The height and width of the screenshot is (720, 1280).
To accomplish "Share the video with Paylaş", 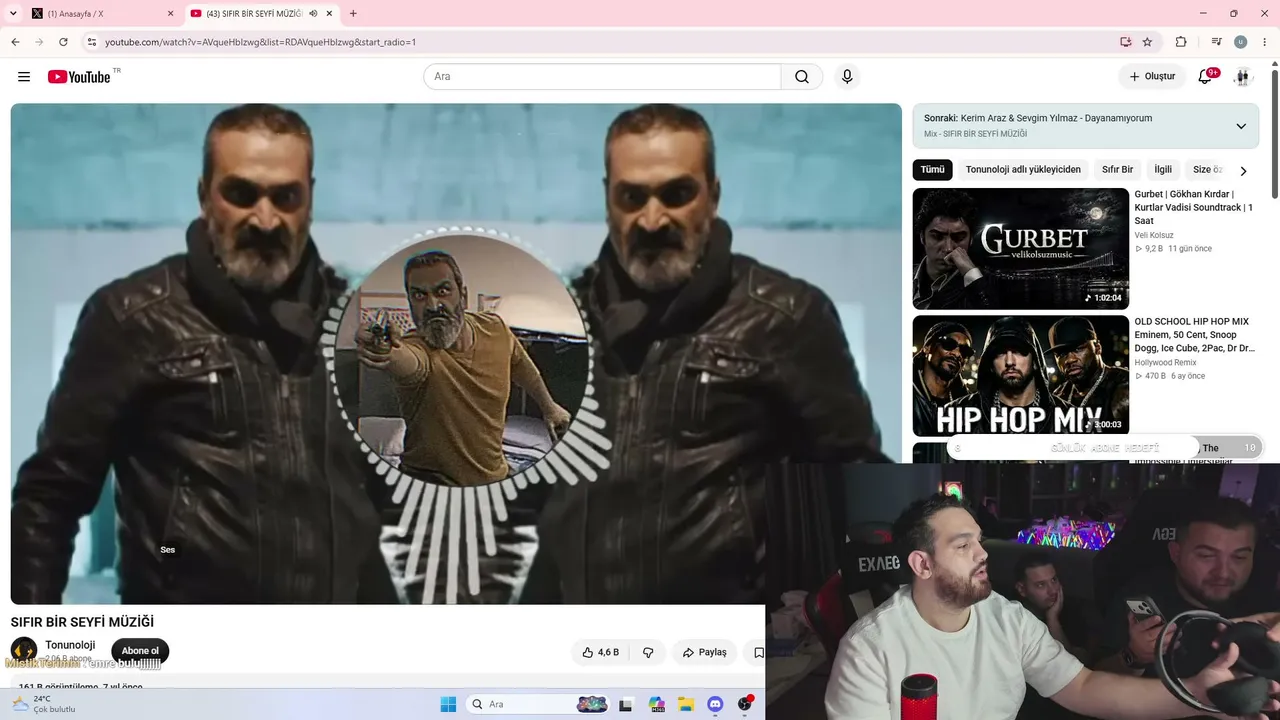I will (704, 652).
